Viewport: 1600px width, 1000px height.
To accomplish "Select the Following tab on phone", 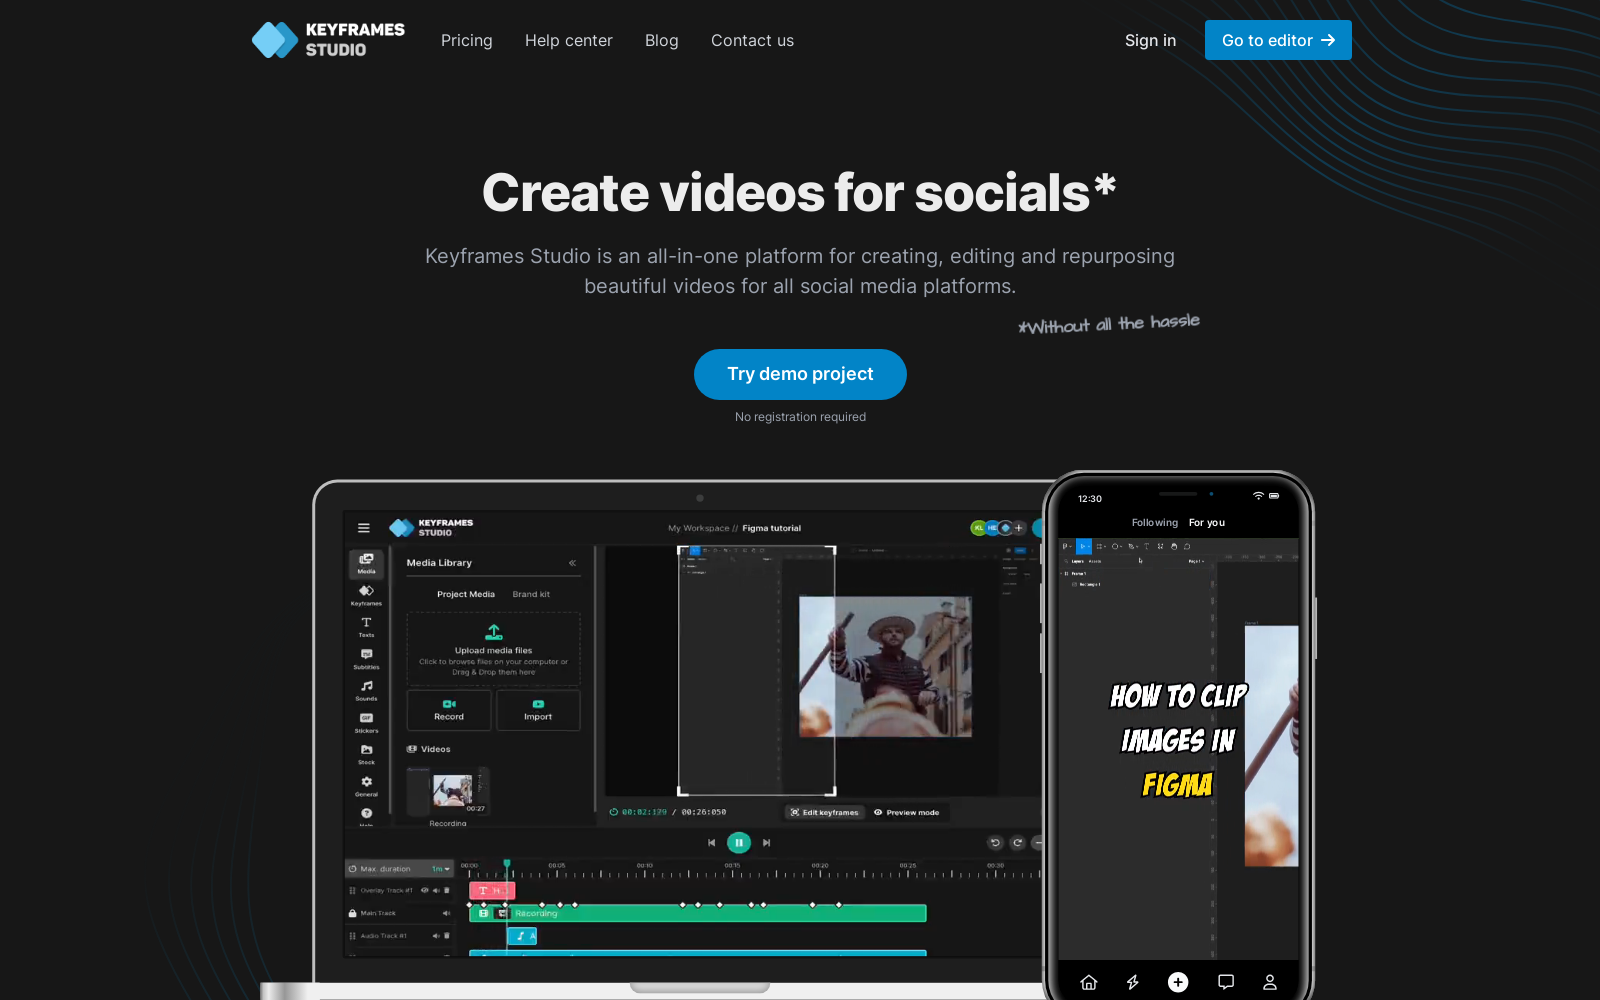I will tap(1155, 523).
